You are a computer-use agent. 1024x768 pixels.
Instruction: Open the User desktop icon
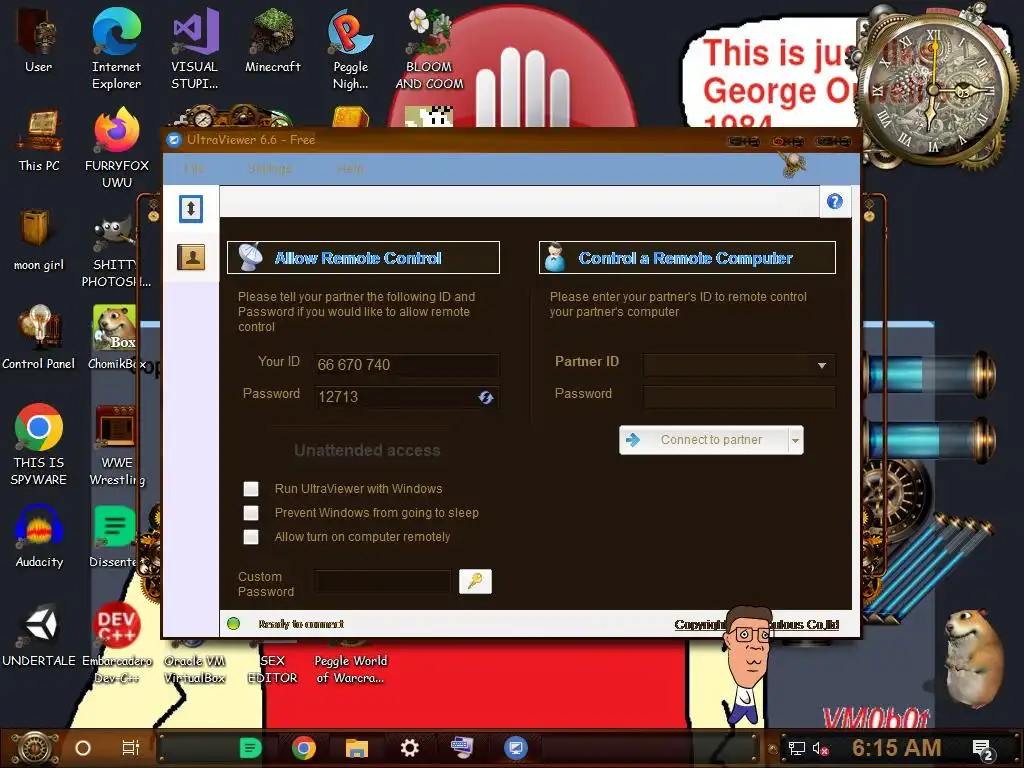pyautogui.click(x=39, y=40)
